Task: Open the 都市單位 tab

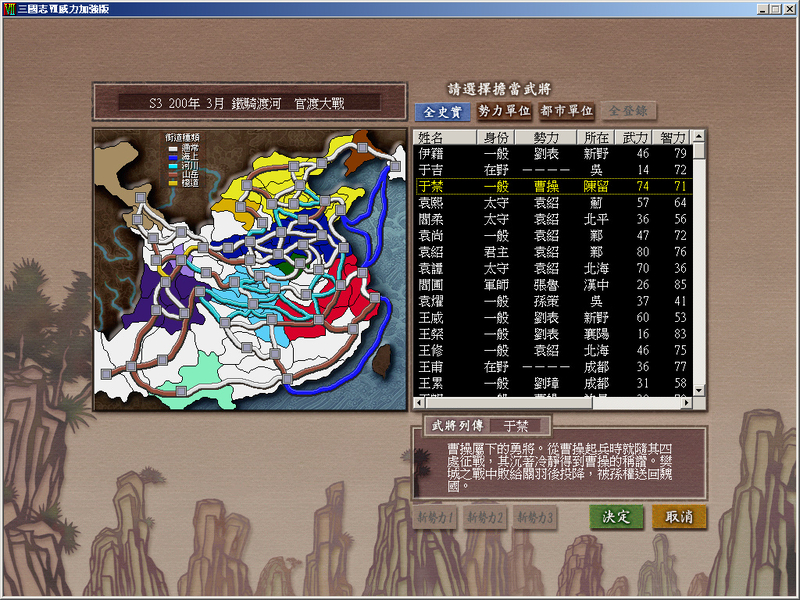Action: click(x=566, y=111)
